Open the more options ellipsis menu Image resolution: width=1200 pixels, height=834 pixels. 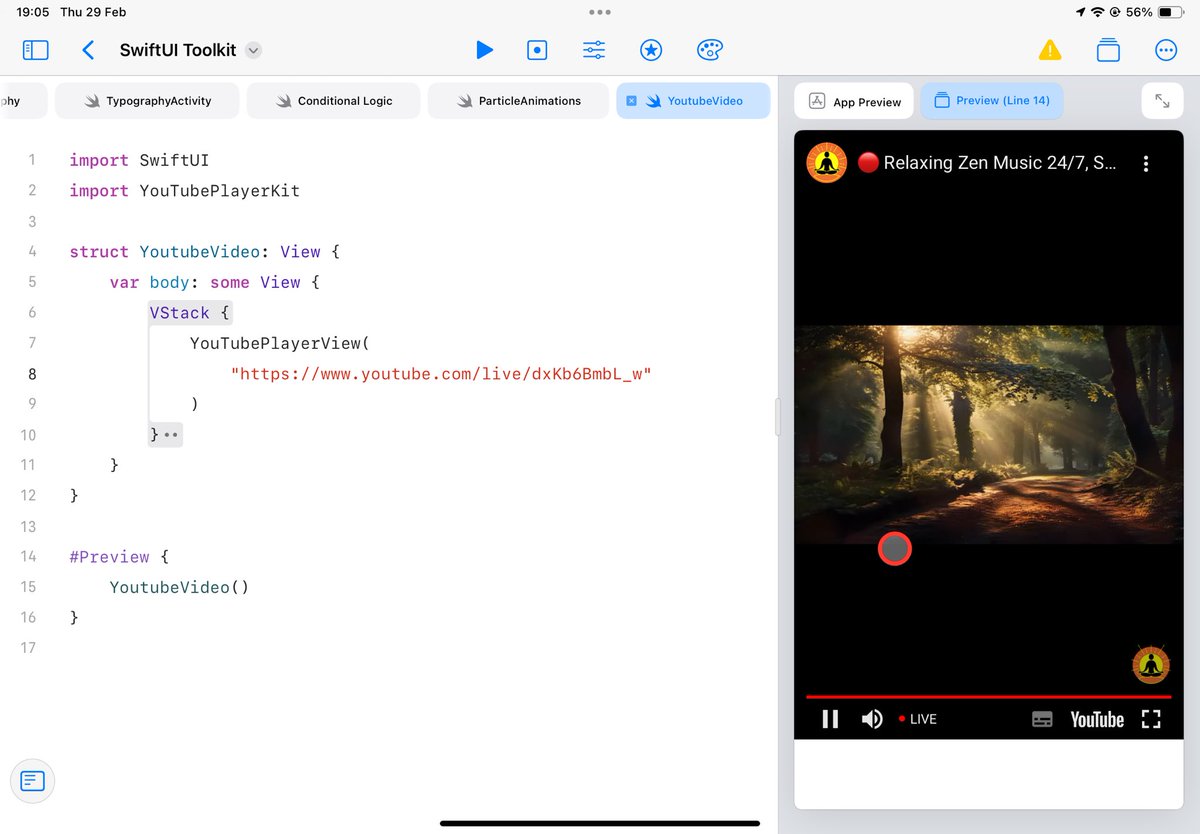point(1165,50)
